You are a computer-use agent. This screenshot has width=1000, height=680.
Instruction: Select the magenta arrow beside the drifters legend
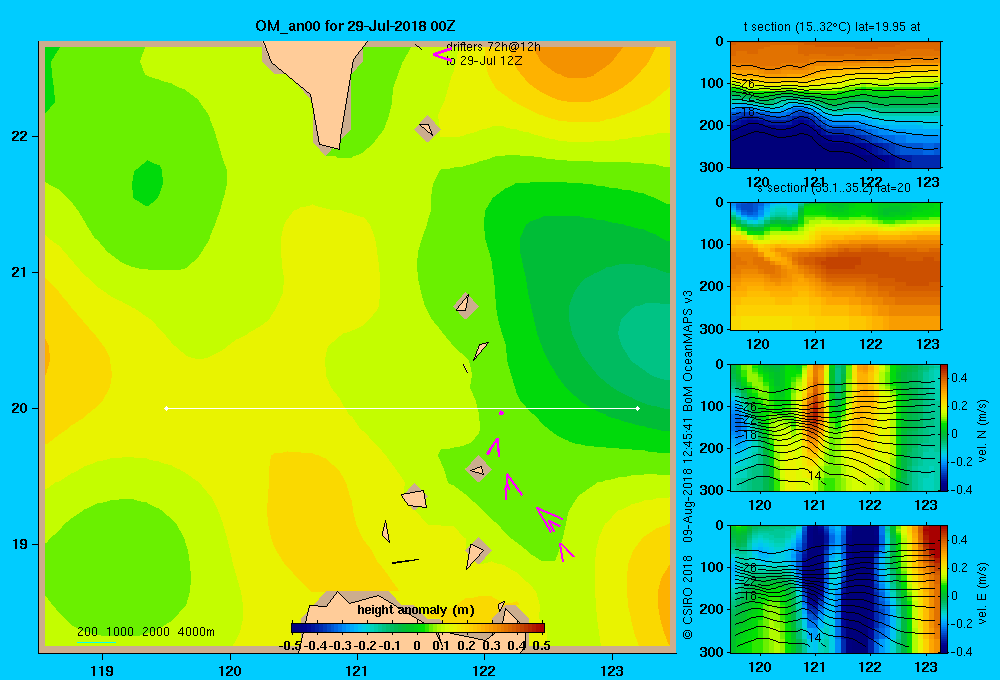pyautogui.click(x=443, y=55)
